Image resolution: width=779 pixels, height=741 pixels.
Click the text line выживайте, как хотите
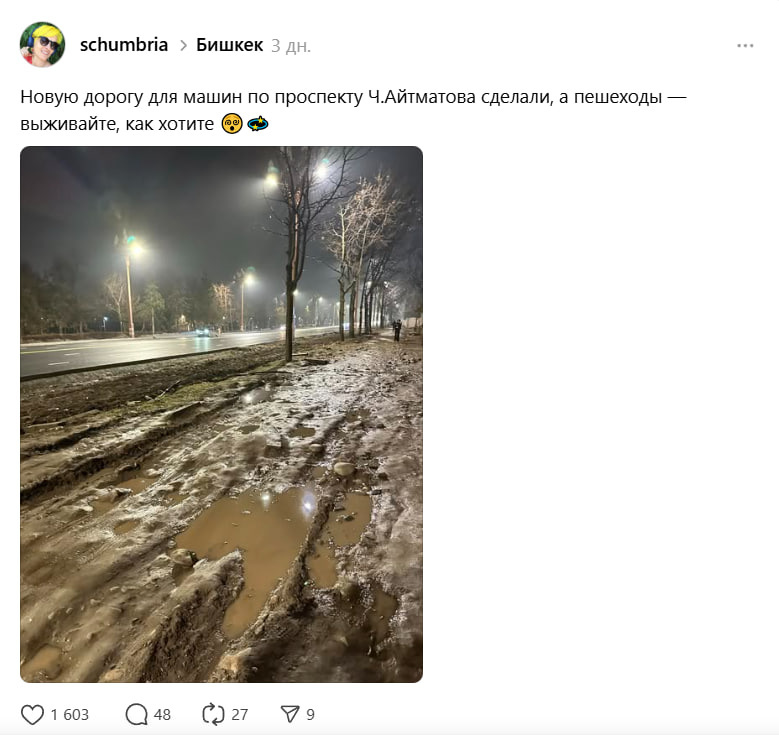117,124
